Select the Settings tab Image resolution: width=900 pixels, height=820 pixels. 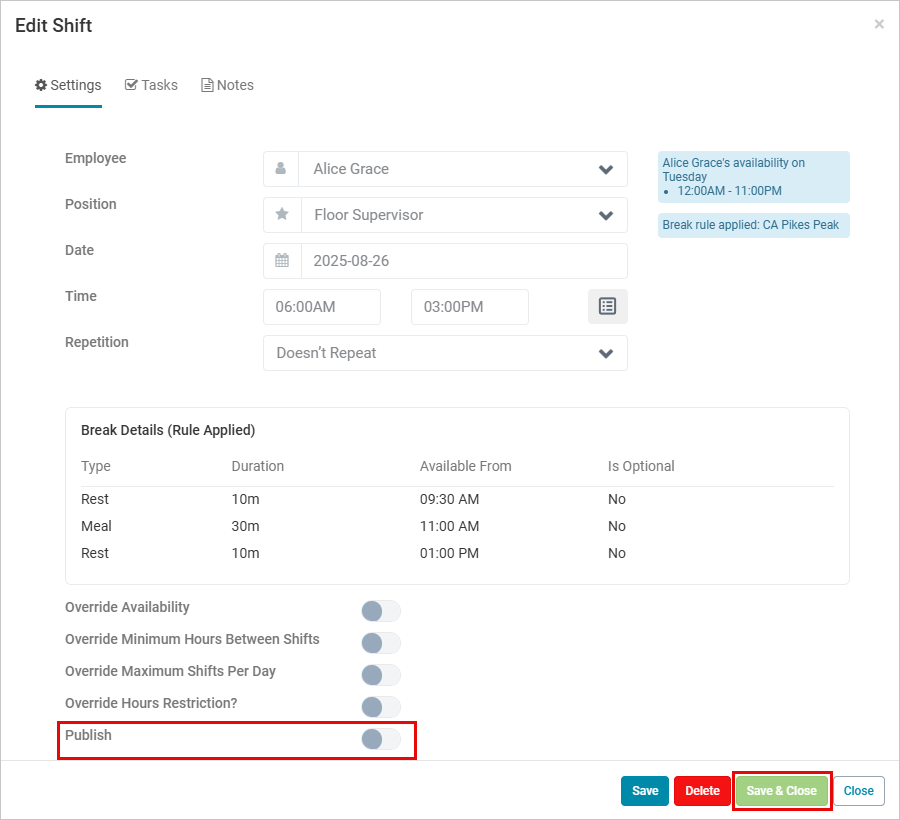(x=68, y=85)
